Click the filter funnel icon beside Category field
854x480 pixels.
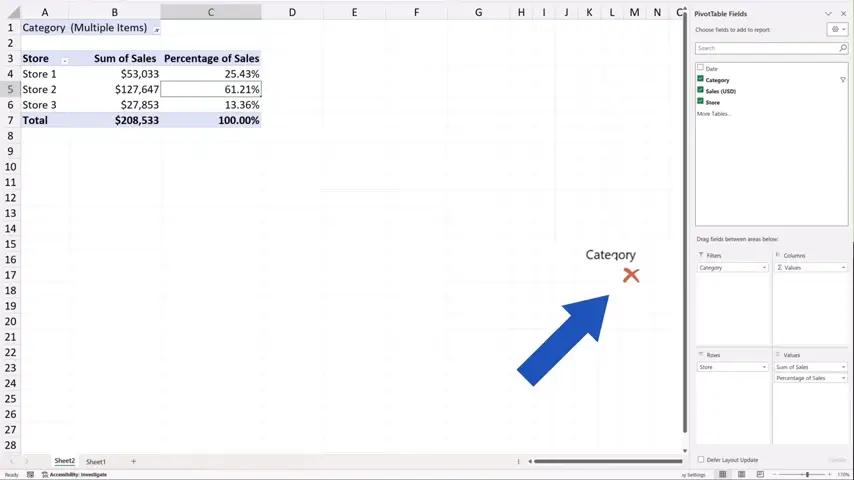(x=843, y=80)
